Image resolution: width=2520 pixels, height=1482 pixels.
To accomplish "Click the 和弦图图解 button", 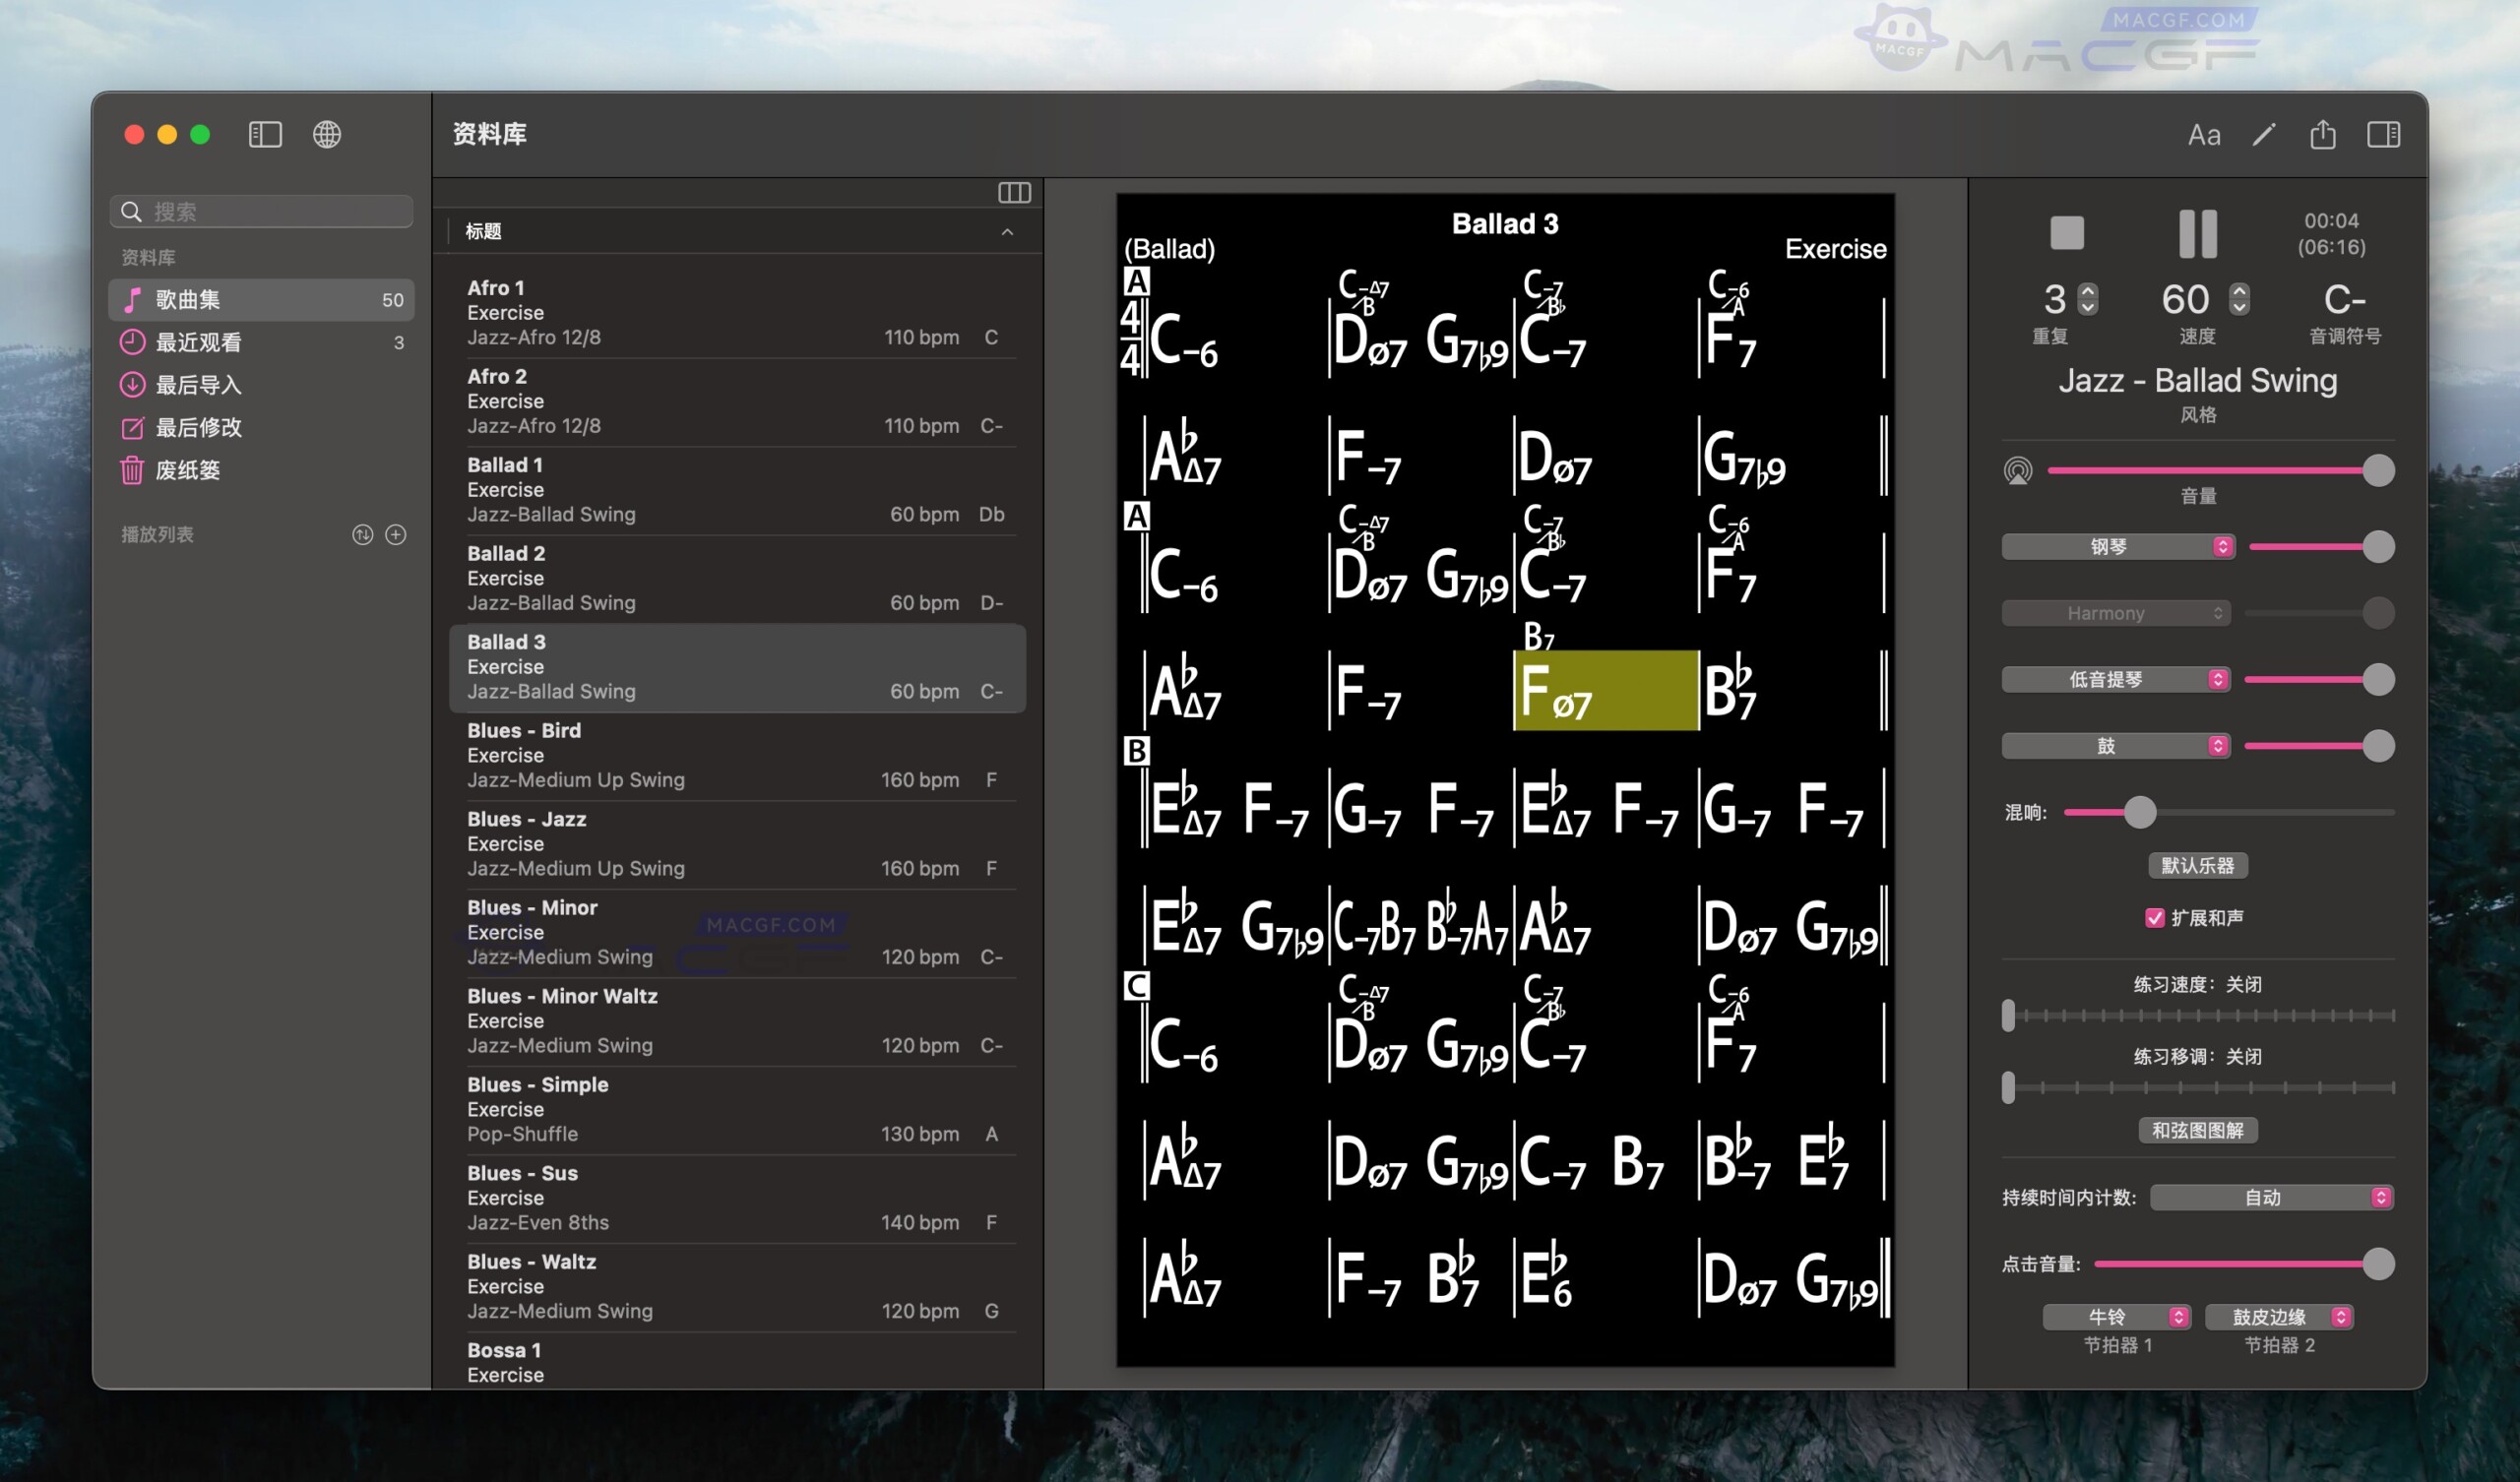I will pos(2197,1130).
